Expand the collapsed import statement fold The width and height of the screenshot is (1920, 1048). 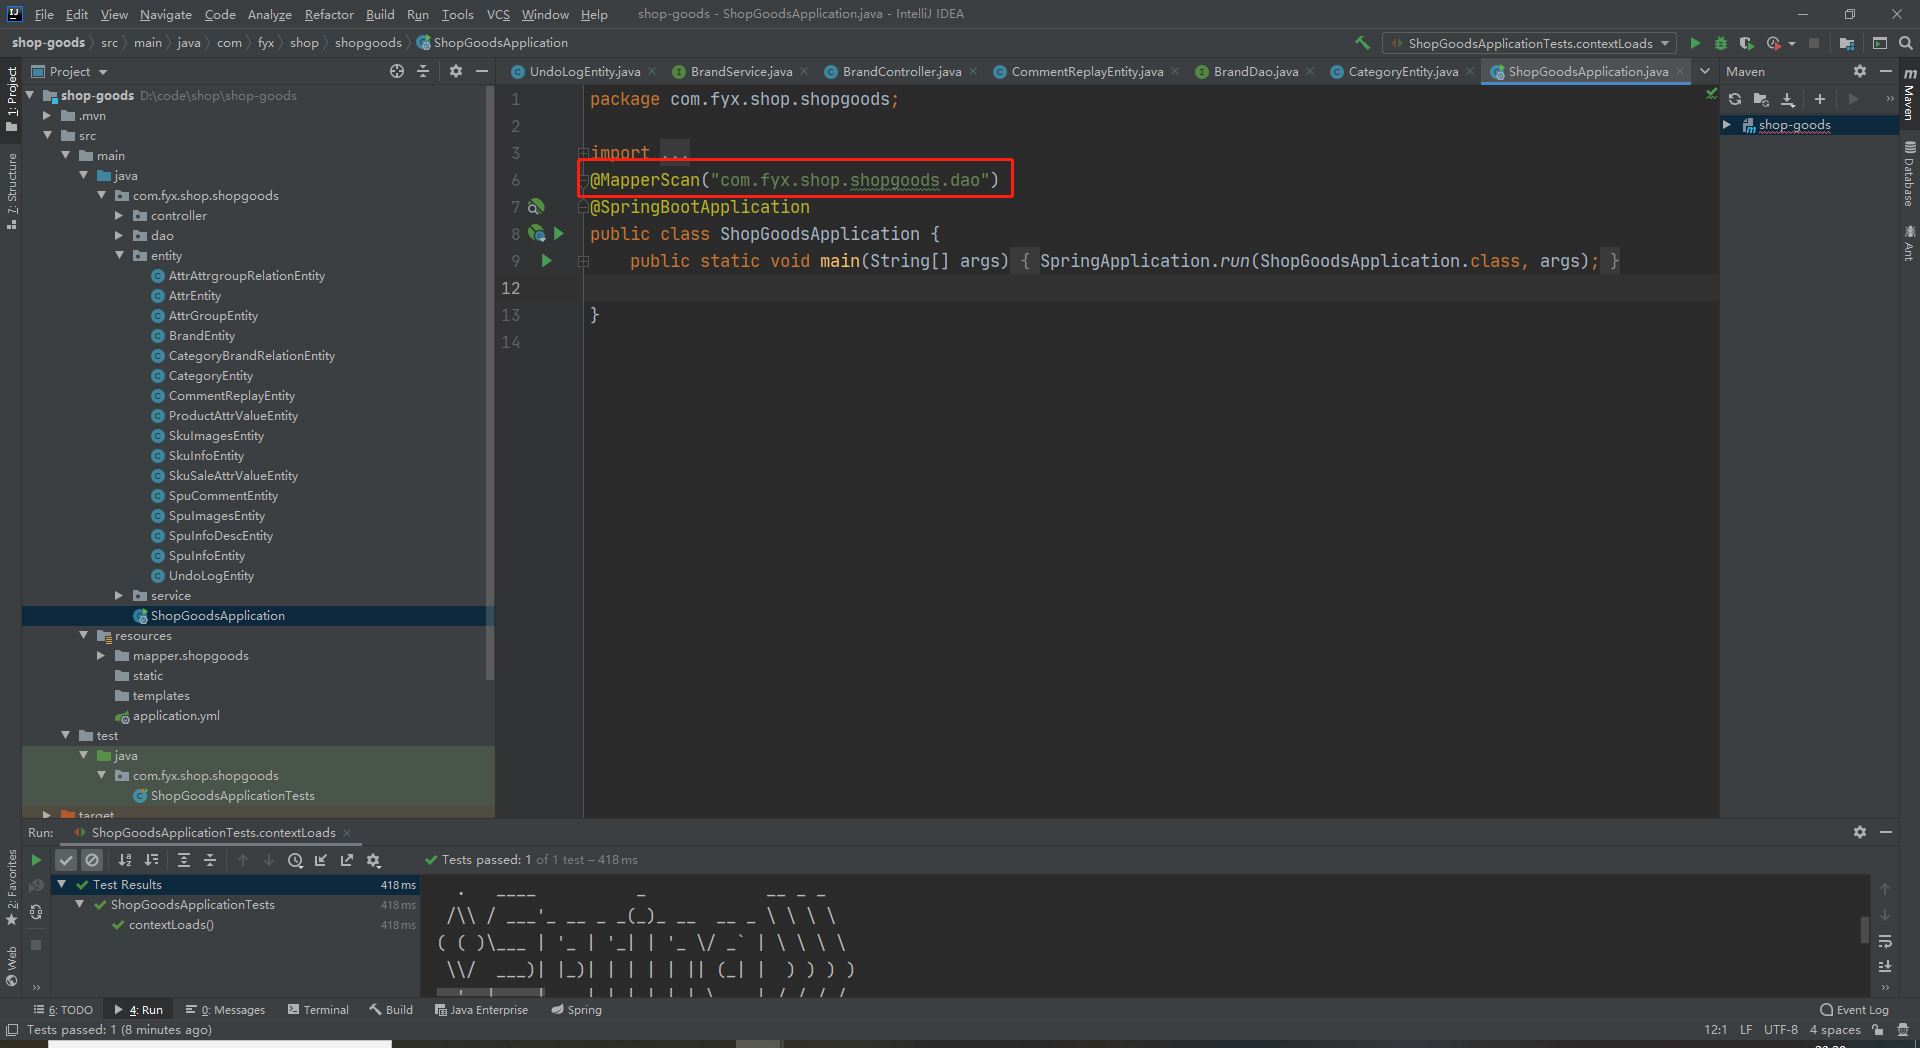click(583, 153)
